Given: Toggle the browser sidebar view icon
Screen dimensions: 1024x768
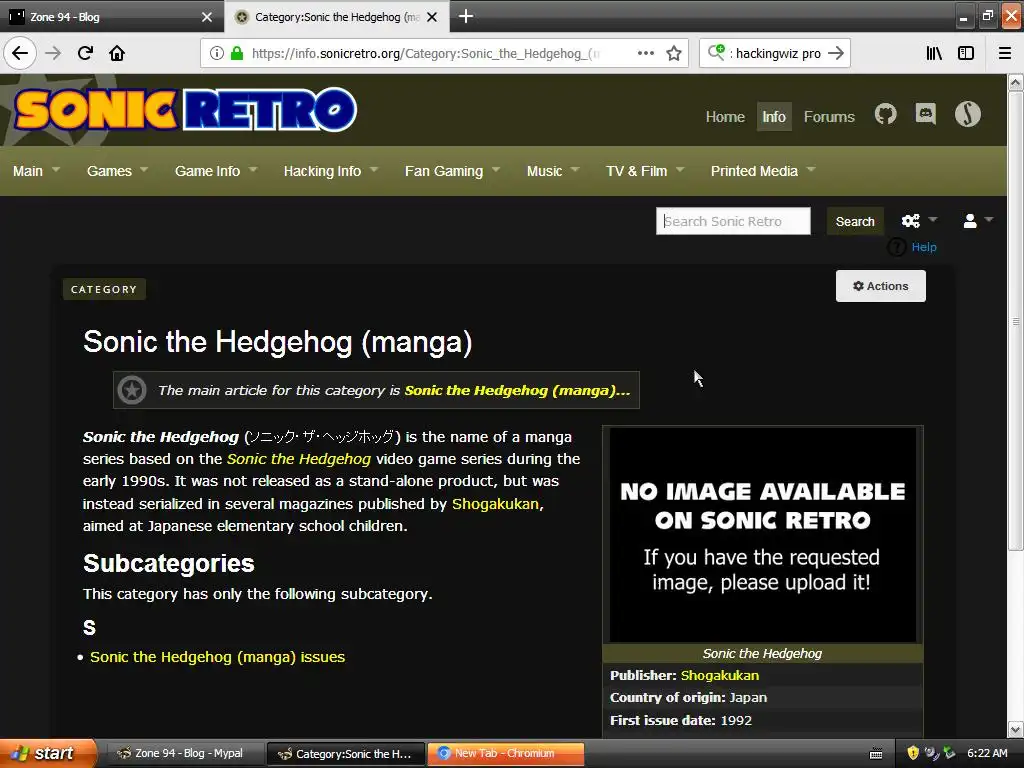Looking at the screenshot, I should (x=966, y=53).
